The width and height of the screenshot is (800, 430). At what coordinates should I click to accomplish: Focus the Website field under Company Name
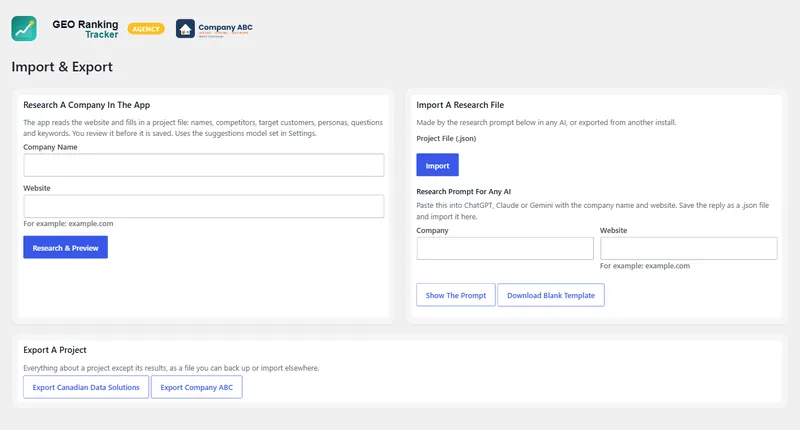click(x=204, y=206)
